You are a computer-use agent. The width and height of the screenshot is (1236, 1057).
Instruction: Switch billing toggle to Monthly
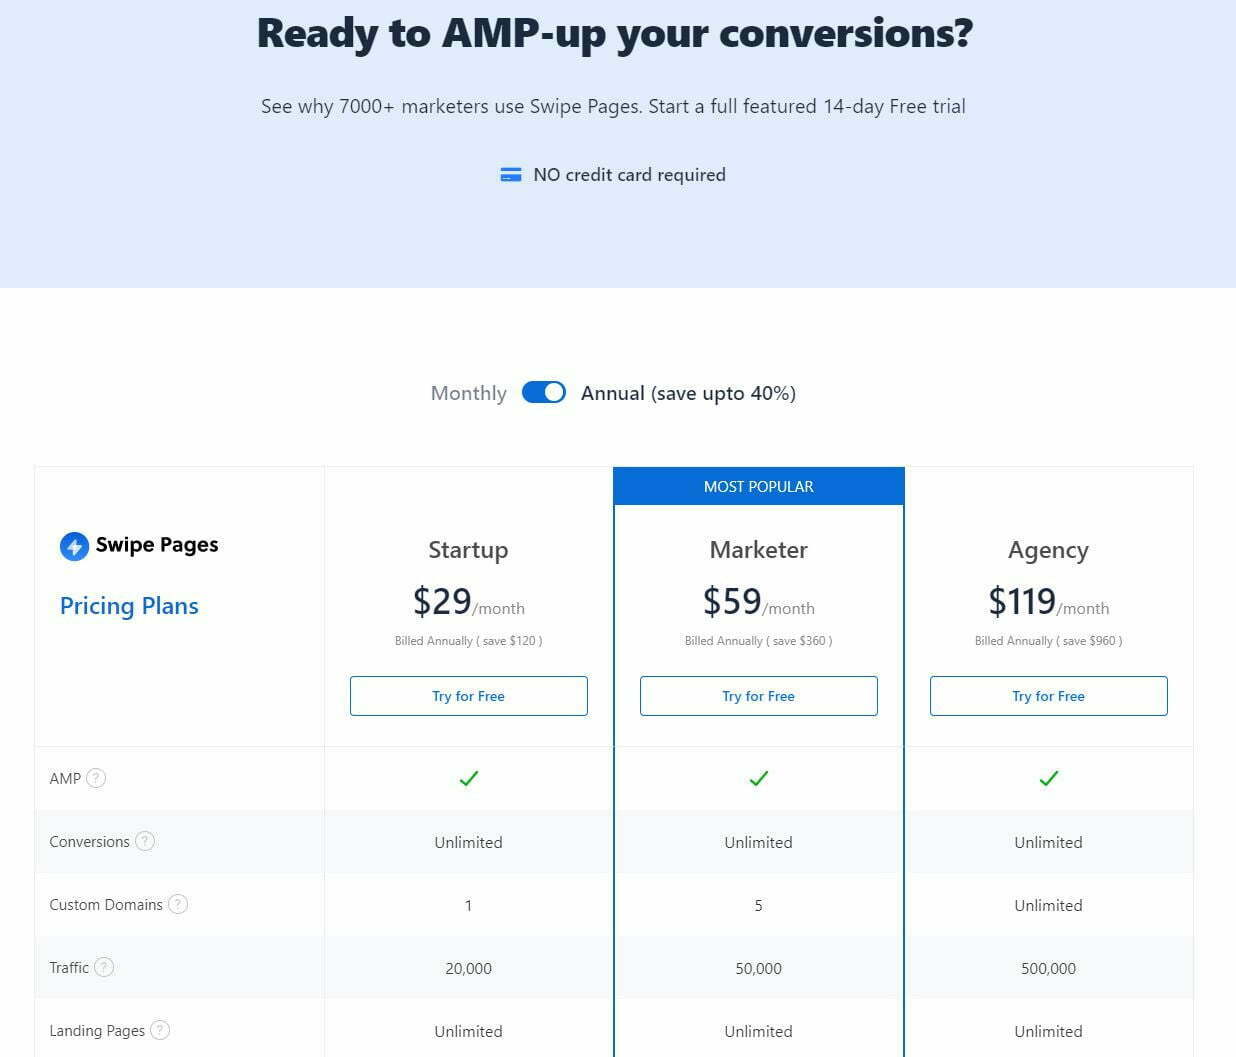point(544,392)
